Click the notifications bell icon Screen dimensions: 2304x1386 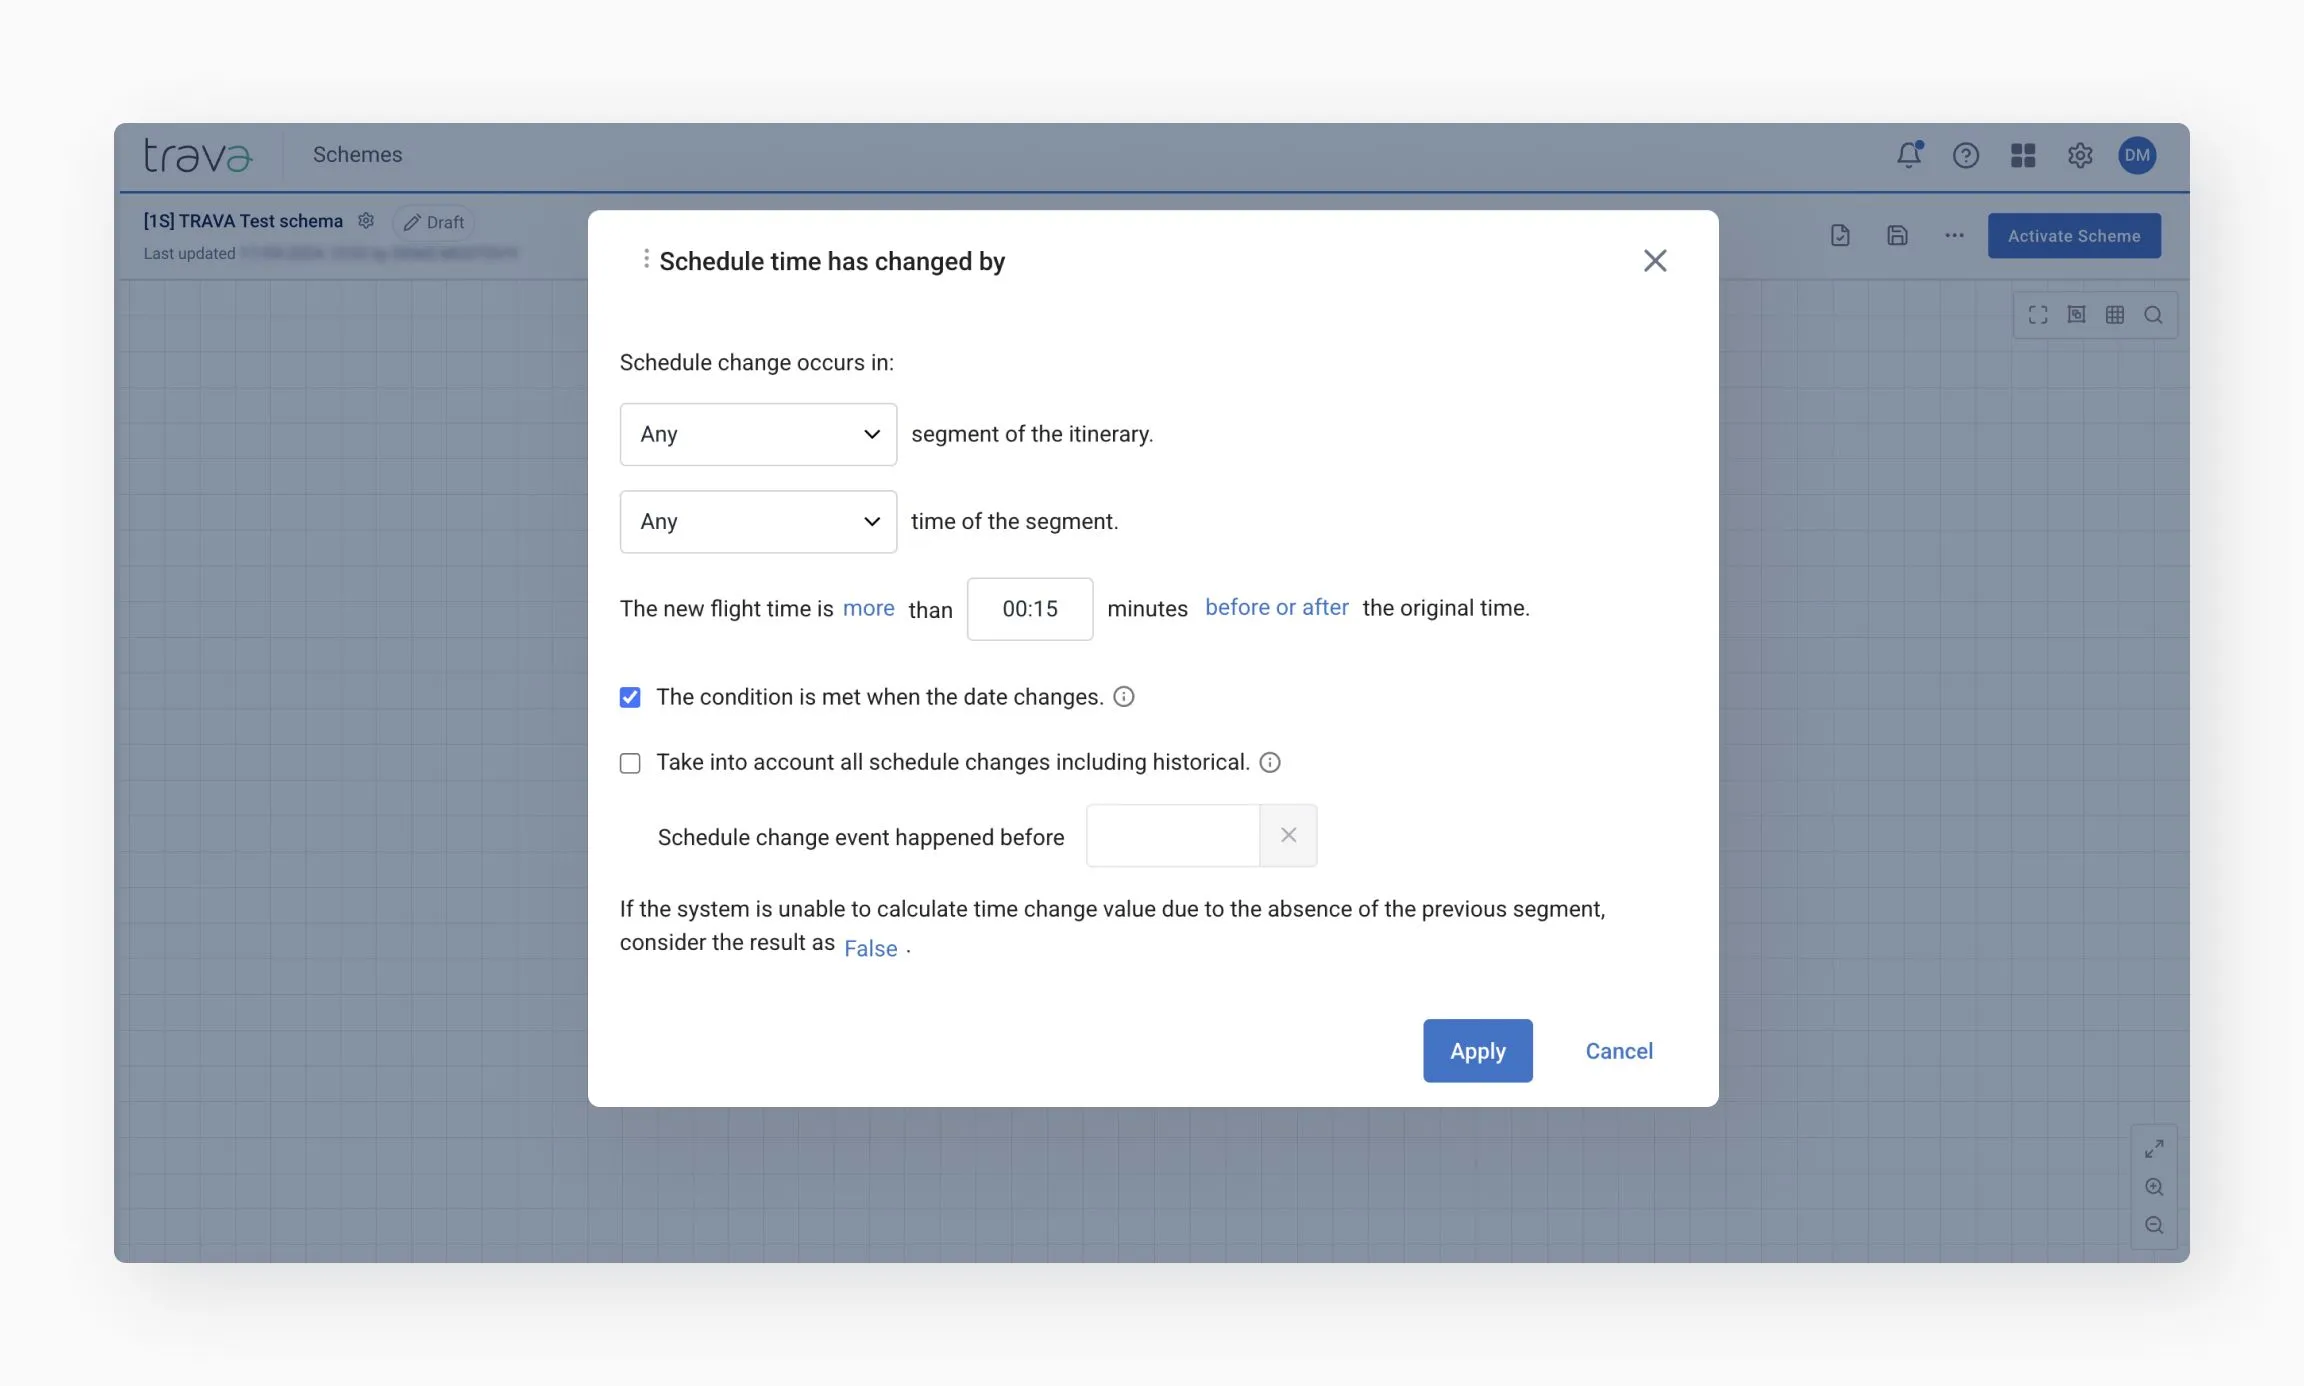pos(1908,155)
